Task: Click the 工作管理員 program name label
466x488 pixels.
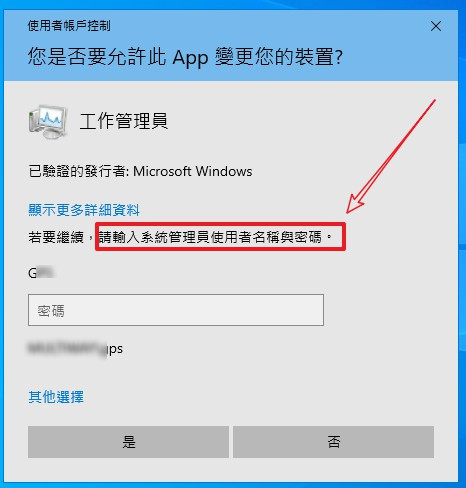Action: pyautogui.click(x=124, y=121)
